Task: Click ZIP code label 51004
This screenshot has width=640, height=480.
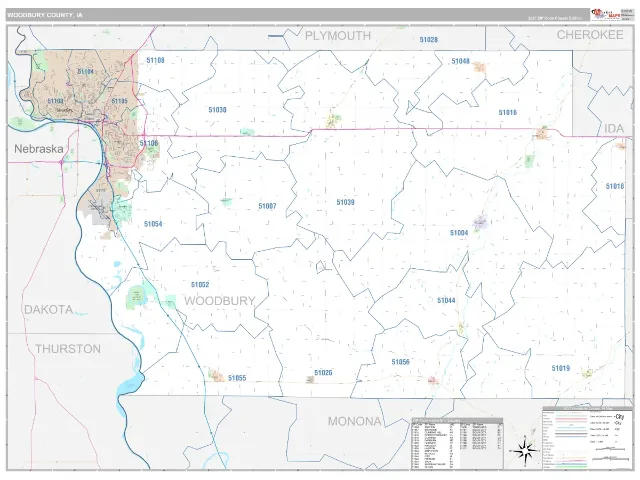Action: point(459,233)
